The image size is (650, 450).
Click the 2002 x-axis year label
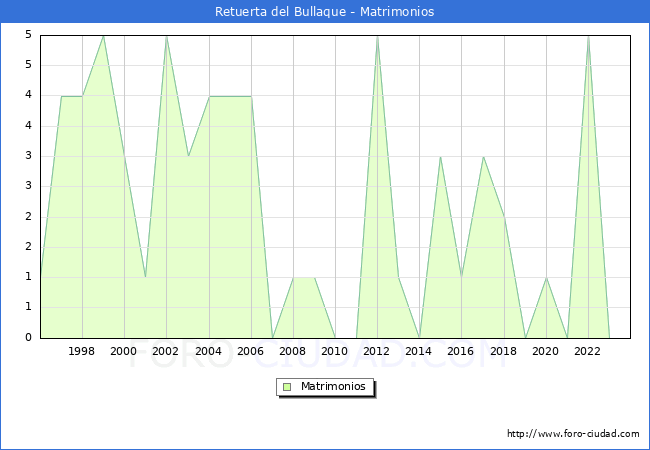point(166,351)
